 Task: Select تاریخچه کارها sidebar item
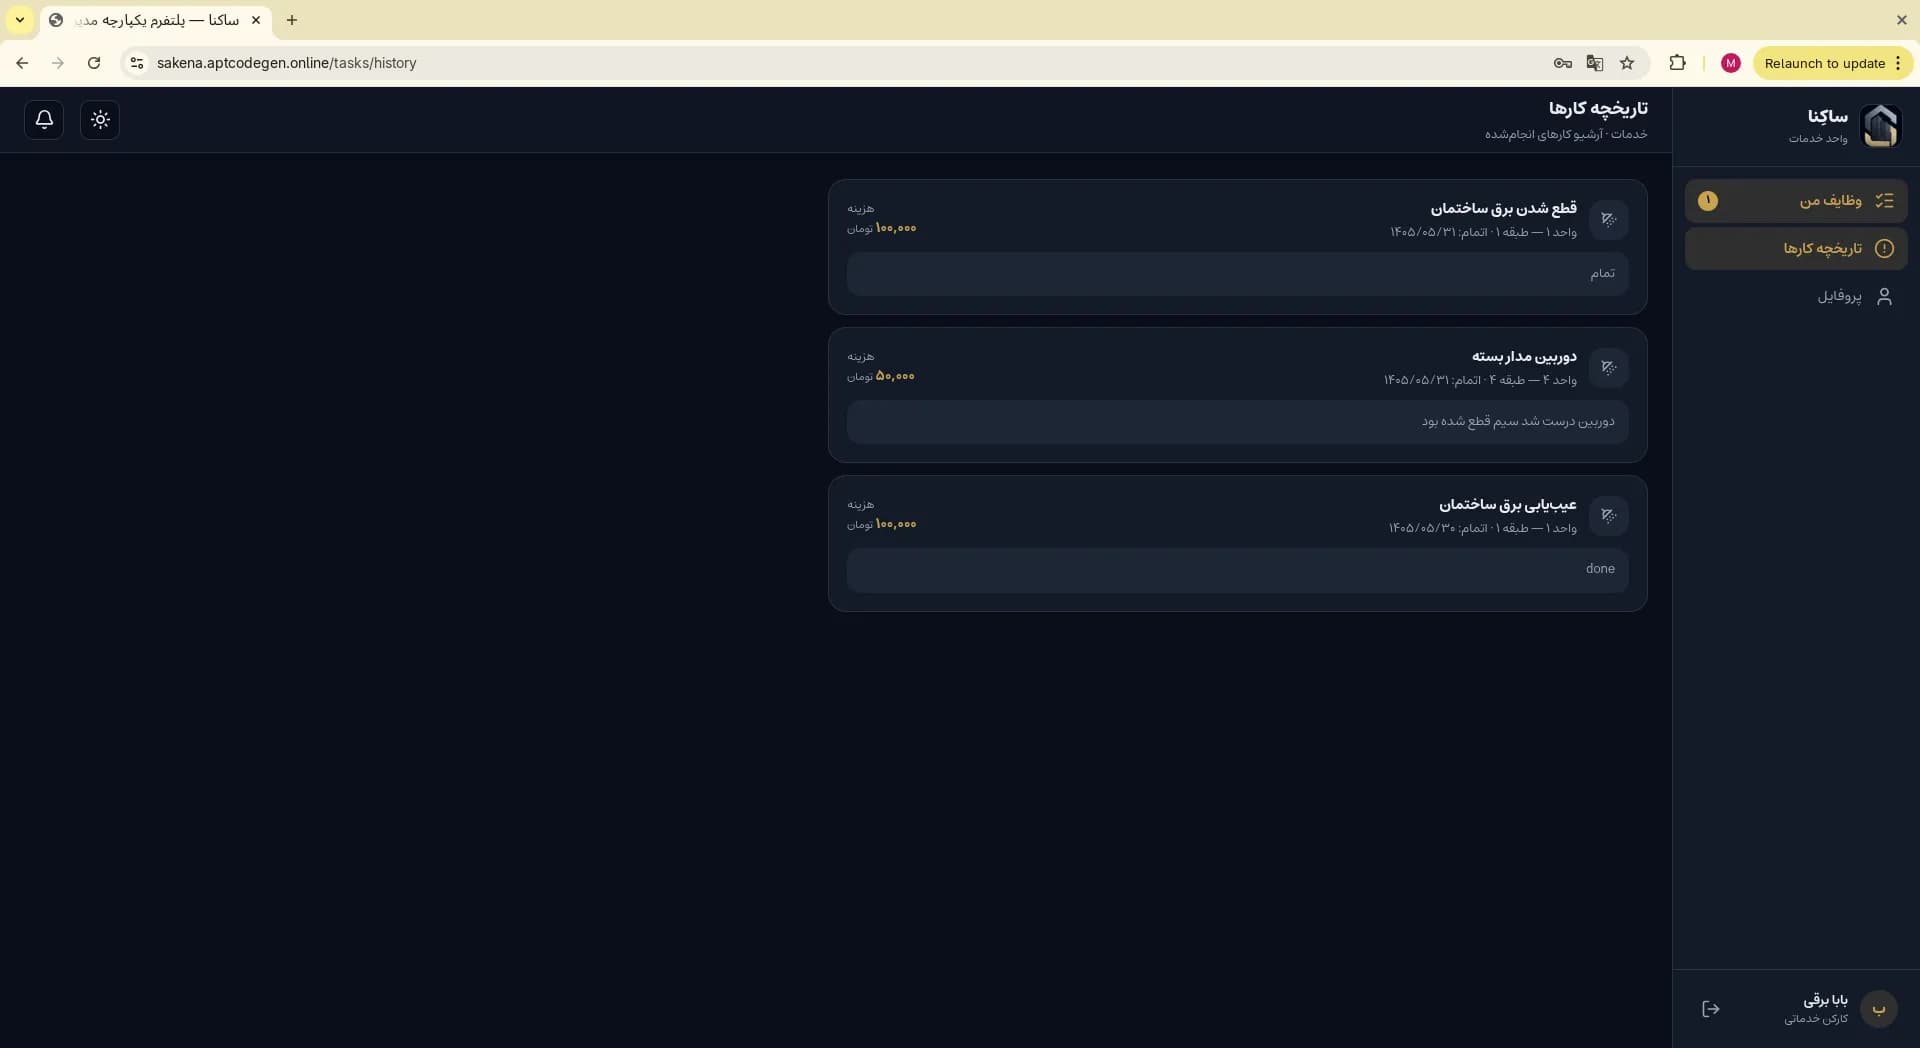coord(1796,249)
